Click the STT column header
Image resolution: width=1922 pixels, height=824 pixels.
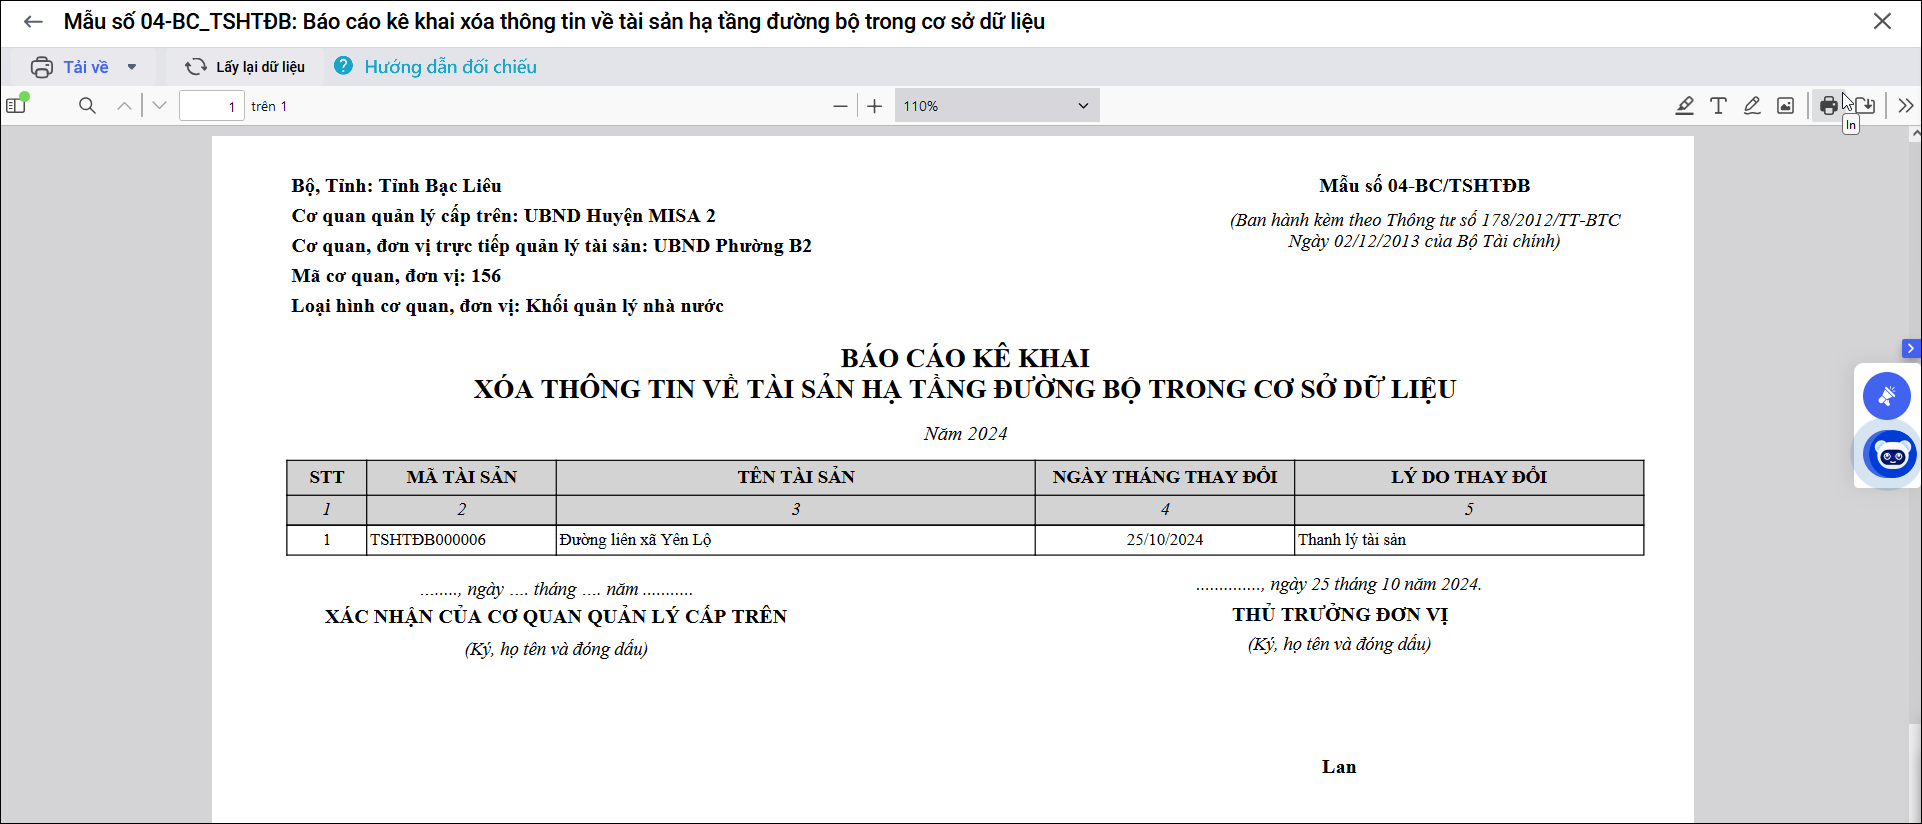pos(327,477)
